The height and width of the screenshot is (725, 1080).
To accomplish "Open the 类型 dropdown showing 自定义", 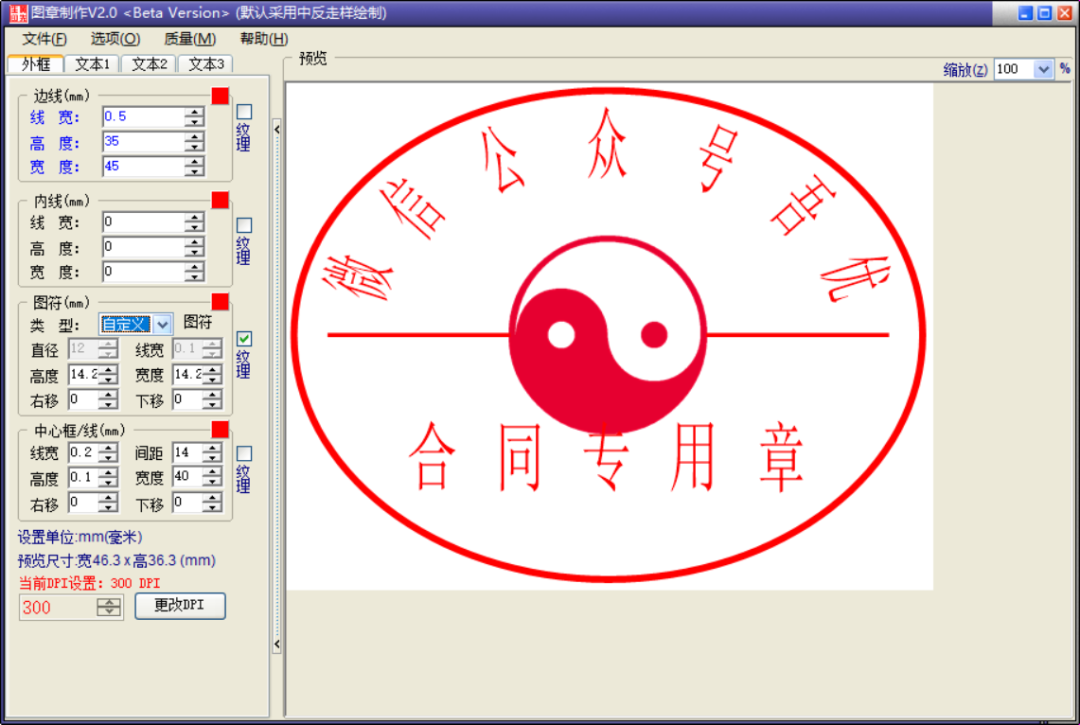I will tap(135, 323).
